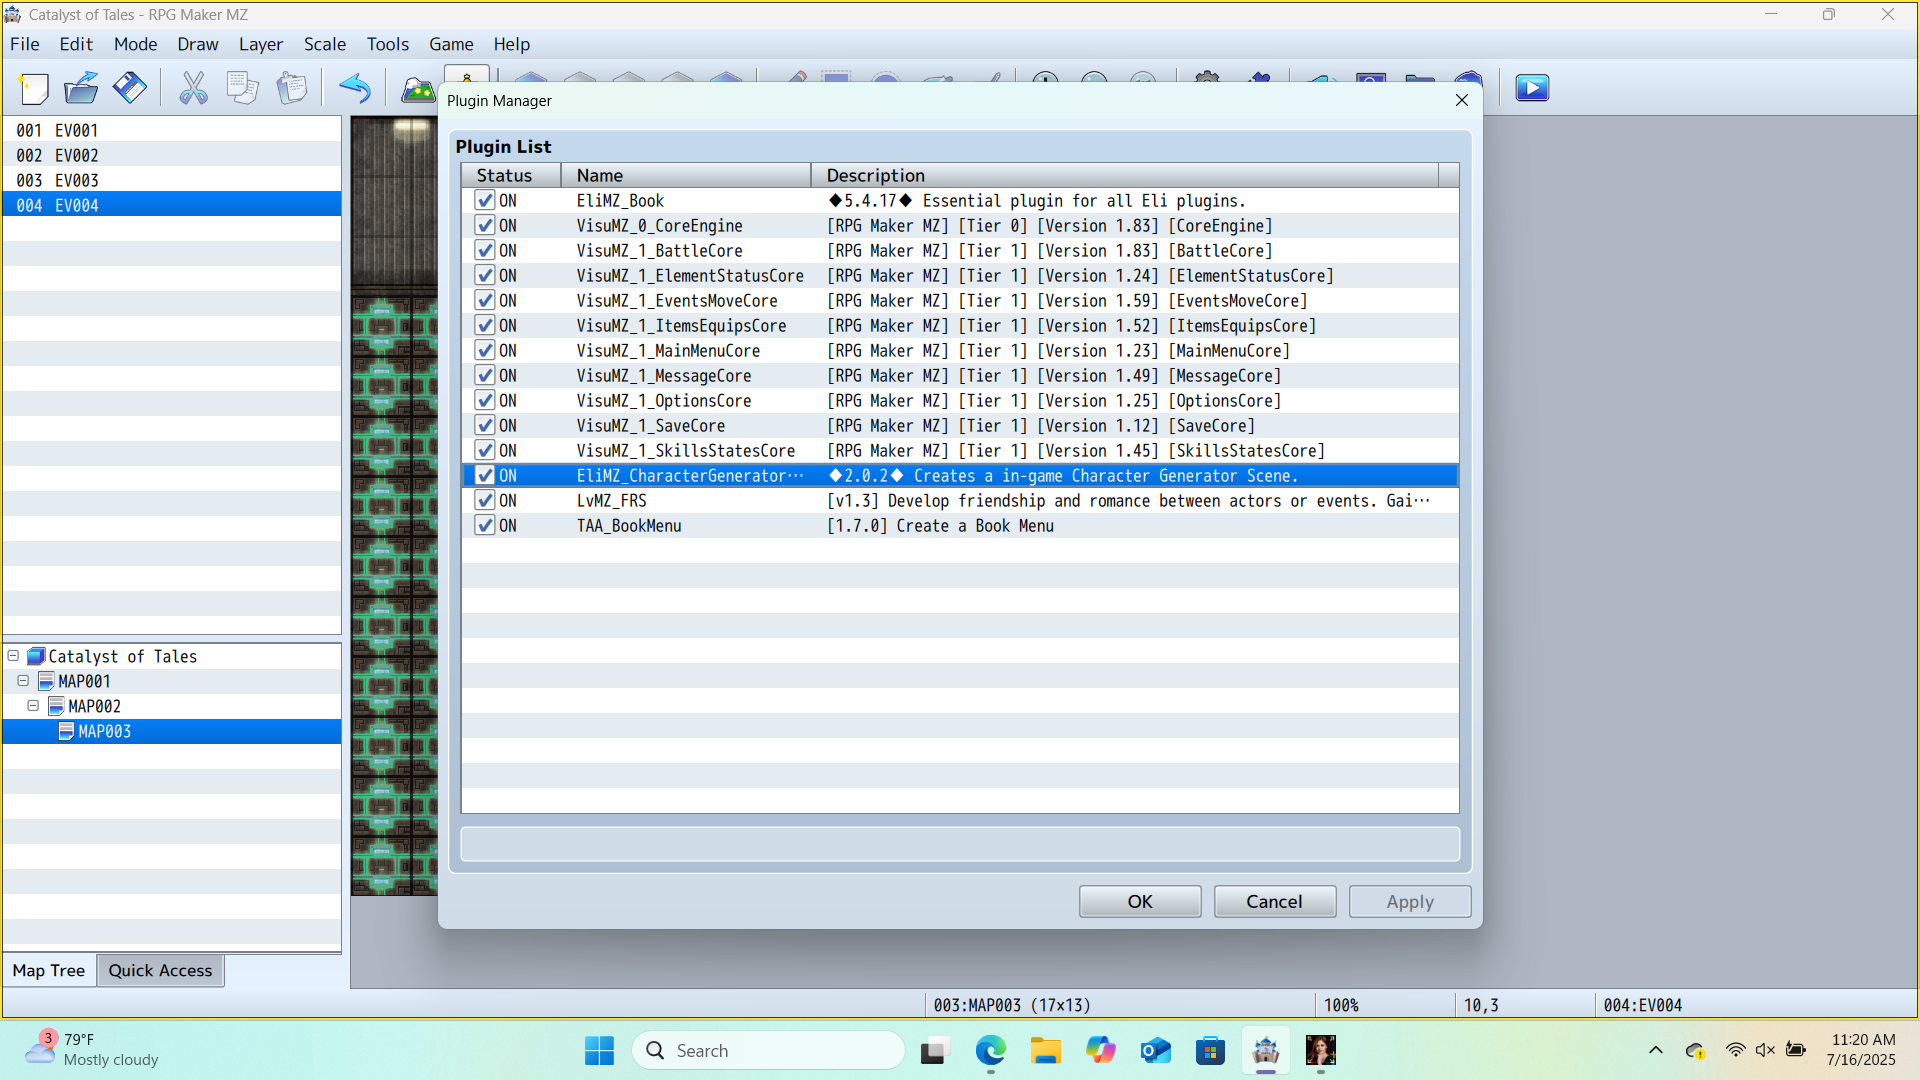
Task: Toggle EliMZ_CharacterGenerator checkbox
Action: 485,476
